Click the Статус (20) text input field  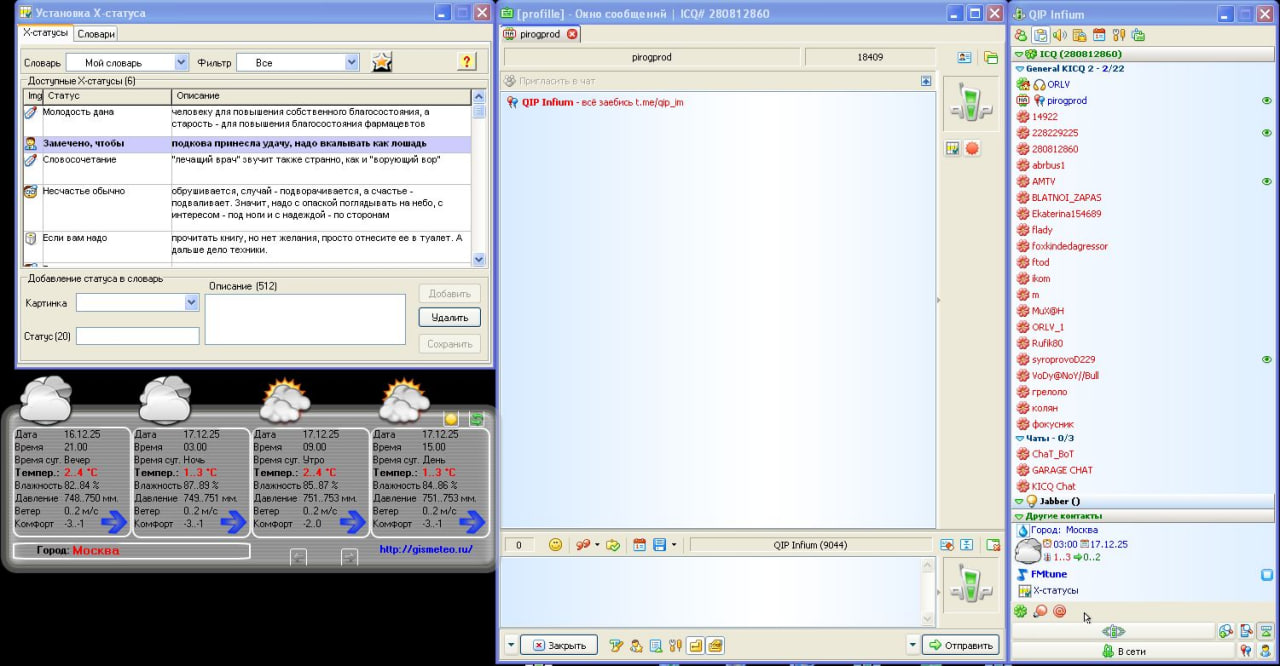click(137, 336)
